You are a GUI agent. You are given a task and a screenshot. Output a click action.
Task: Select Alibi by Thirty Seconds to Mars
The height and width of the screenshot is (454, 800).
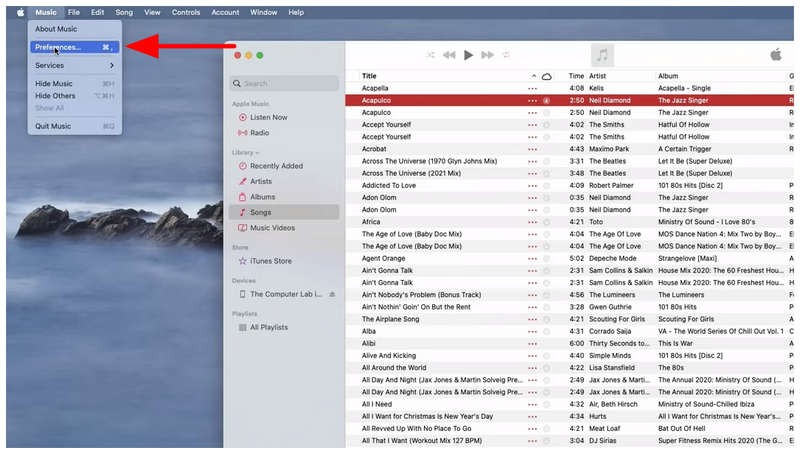[569, 344]
